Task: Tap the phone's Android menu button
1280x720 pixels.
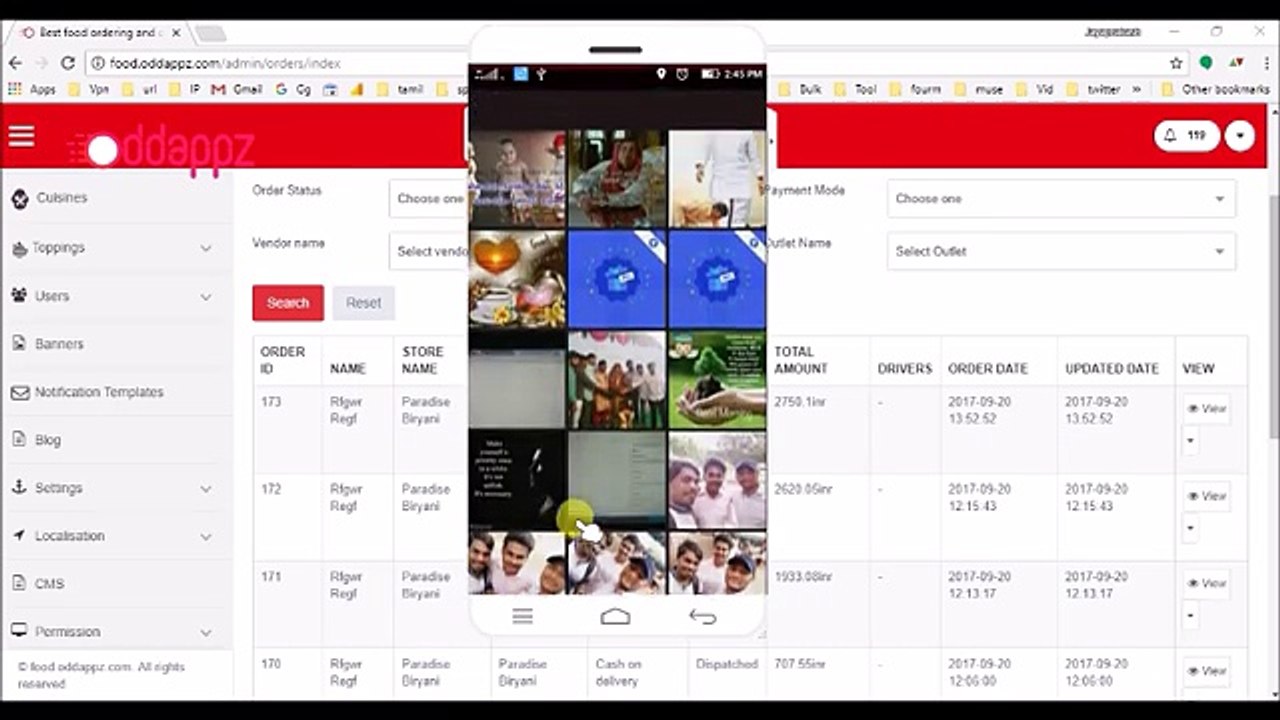Action: click(522, 617)
